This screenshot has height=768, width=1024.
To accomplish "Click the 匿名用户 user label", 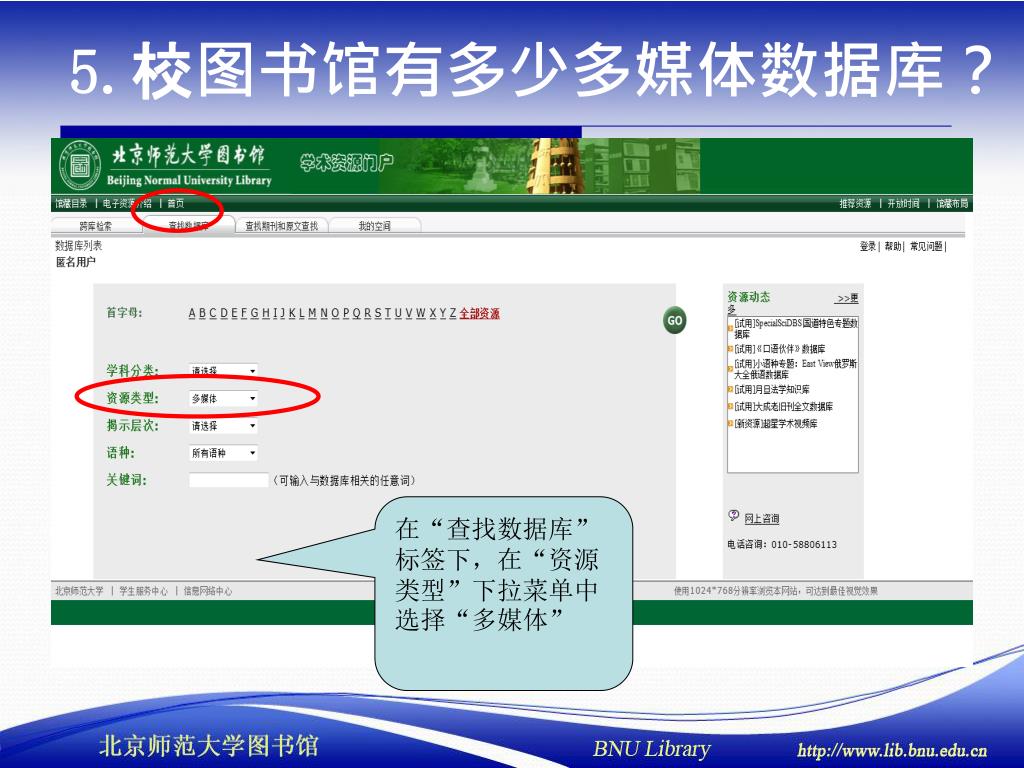I will pyautogui.click(x=76, y=262).
